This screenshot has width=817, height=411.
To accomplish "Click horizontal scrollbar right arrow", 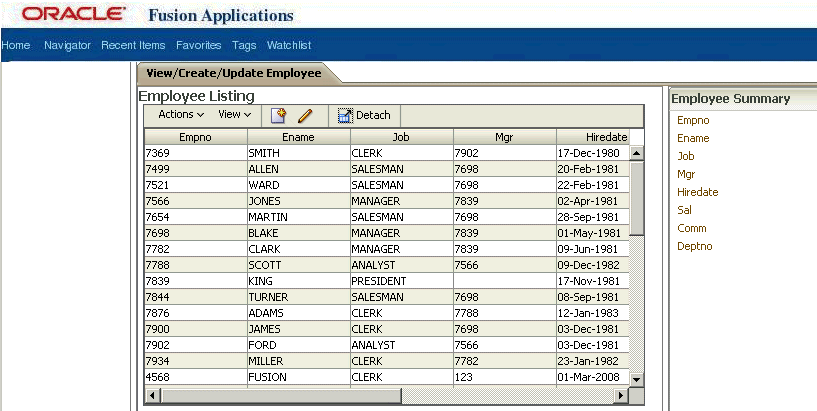I will click(x=620, y=396).
